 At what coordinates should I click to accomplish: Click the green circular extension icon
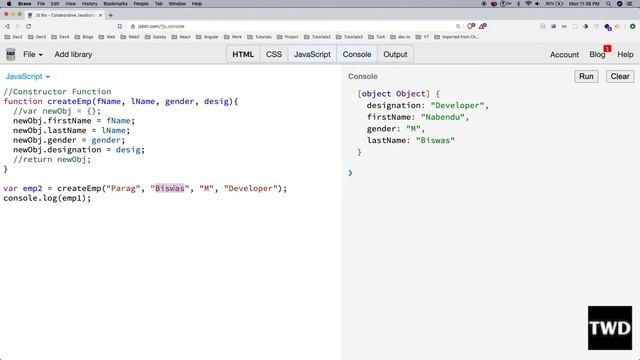(632, 26)
